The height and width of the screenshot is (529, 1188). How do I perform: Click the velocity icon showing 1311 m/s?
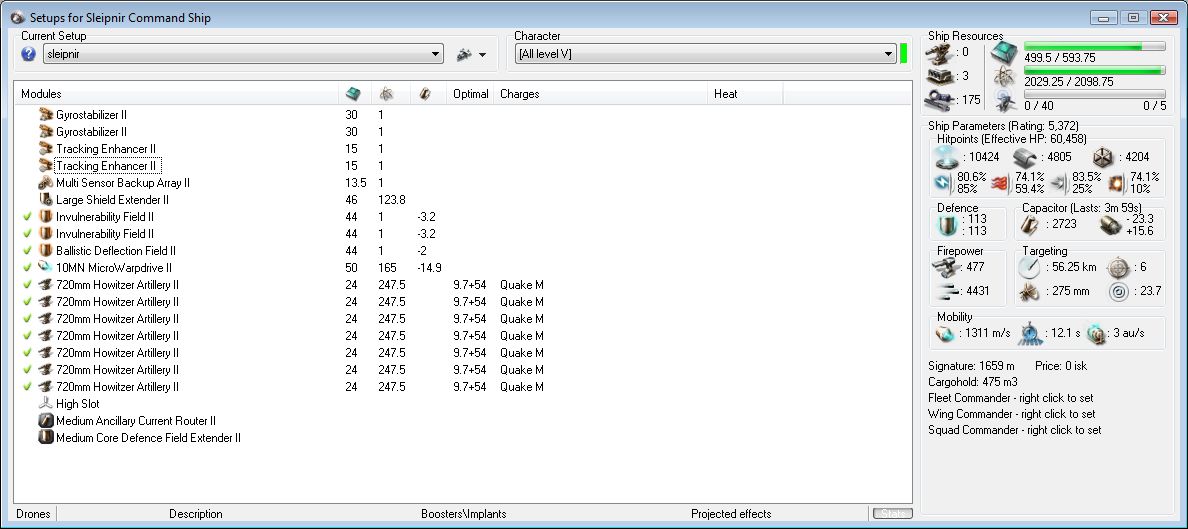946,333
